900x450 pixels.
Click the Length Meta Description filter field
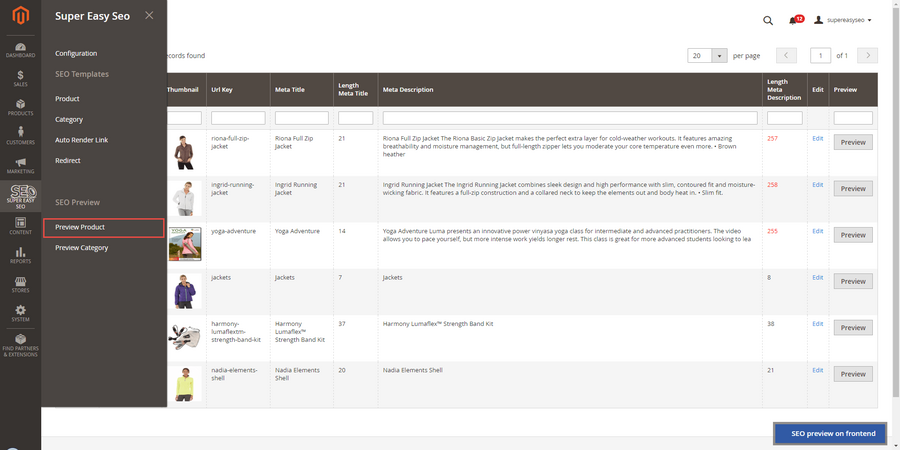(785, 118)
